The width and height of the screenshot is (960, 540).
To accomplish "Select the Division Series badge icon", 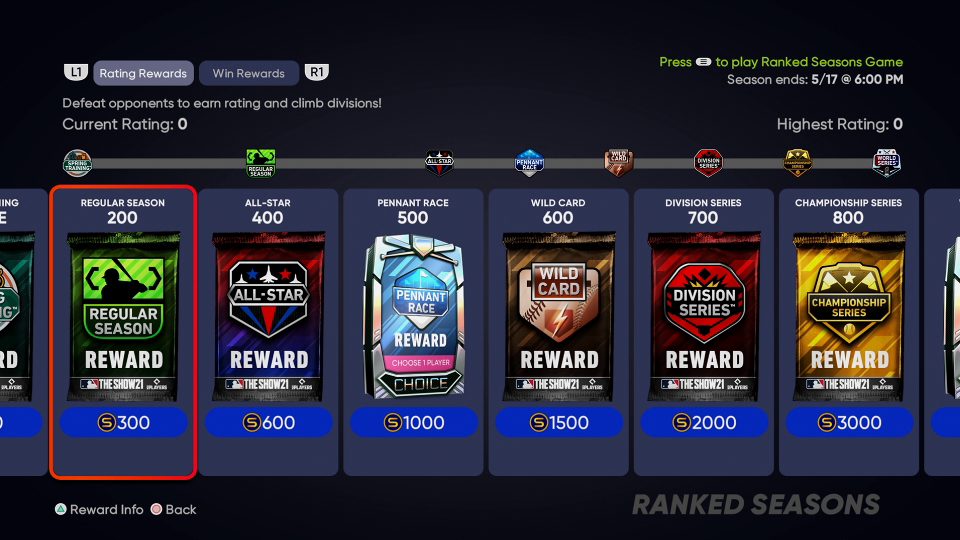I will tap(708, 163).
